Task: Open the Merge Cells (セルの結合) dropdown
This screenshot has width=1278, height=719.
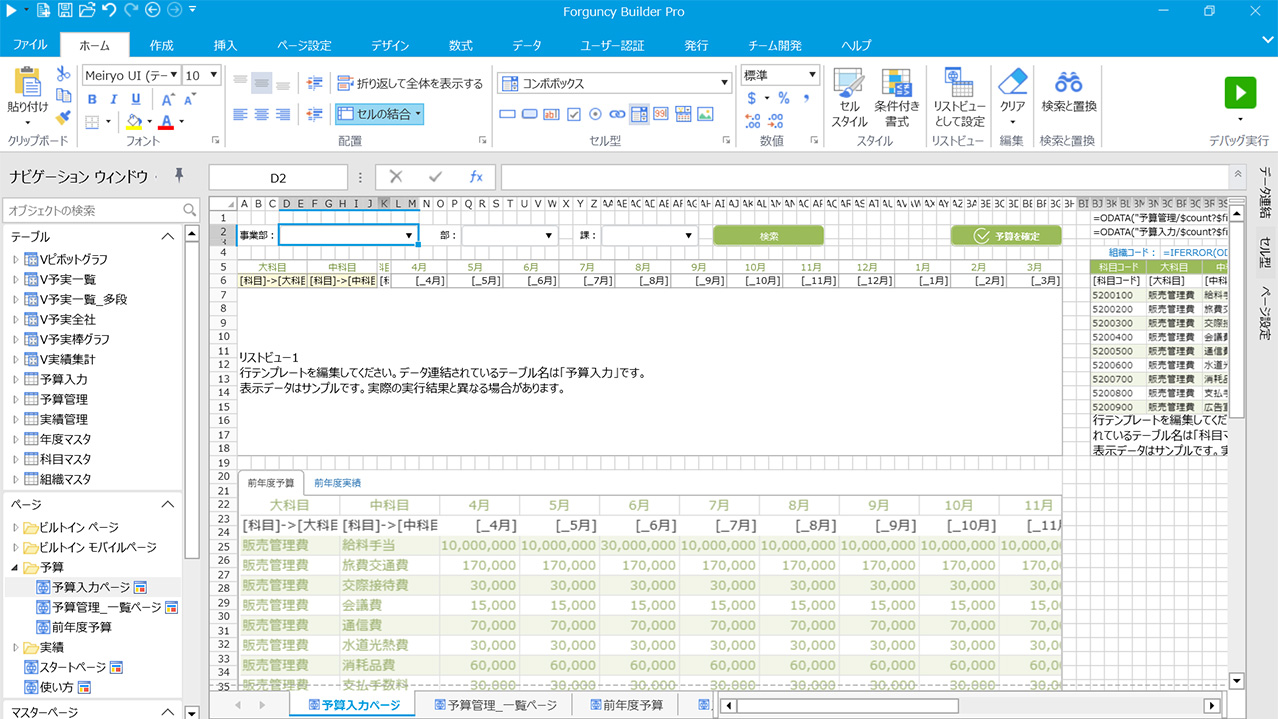Action: (x=379, y=114)
